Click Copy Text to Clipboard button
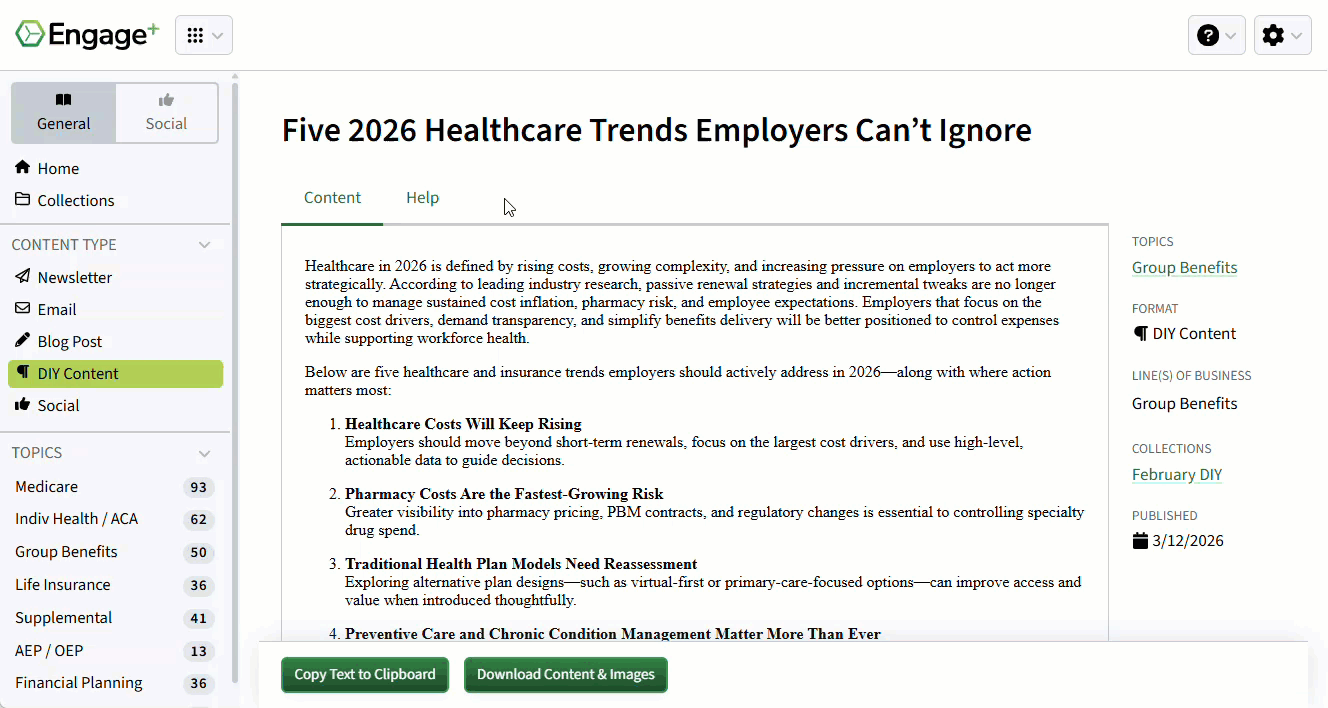The width and height of the screenshot is (1328, 708). [x=365, y=674]
